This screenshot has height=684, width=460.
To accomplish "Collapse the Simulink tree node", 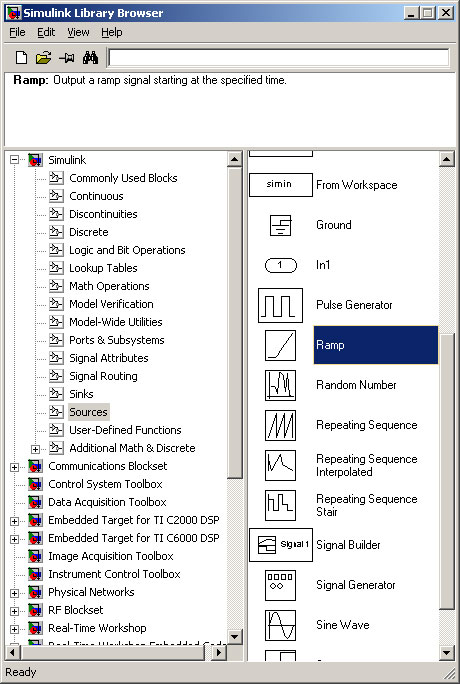I will pyautogui.click(x=14, y=160).
